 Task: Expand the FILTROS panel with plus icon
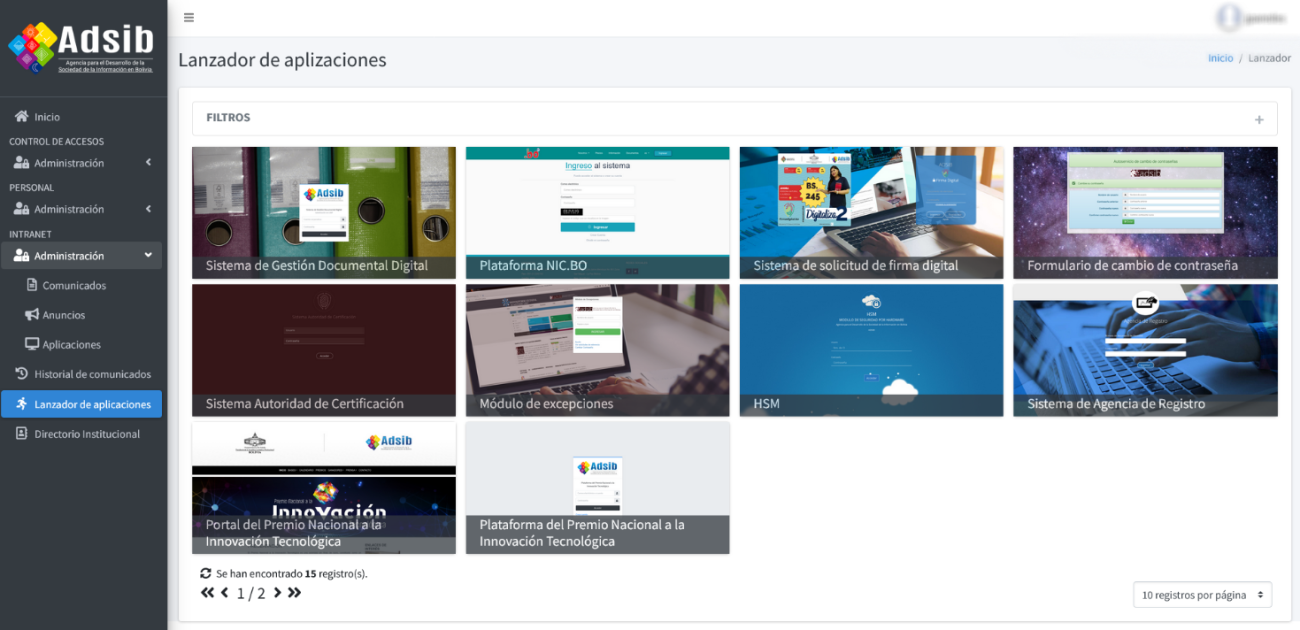[1259, 119]
